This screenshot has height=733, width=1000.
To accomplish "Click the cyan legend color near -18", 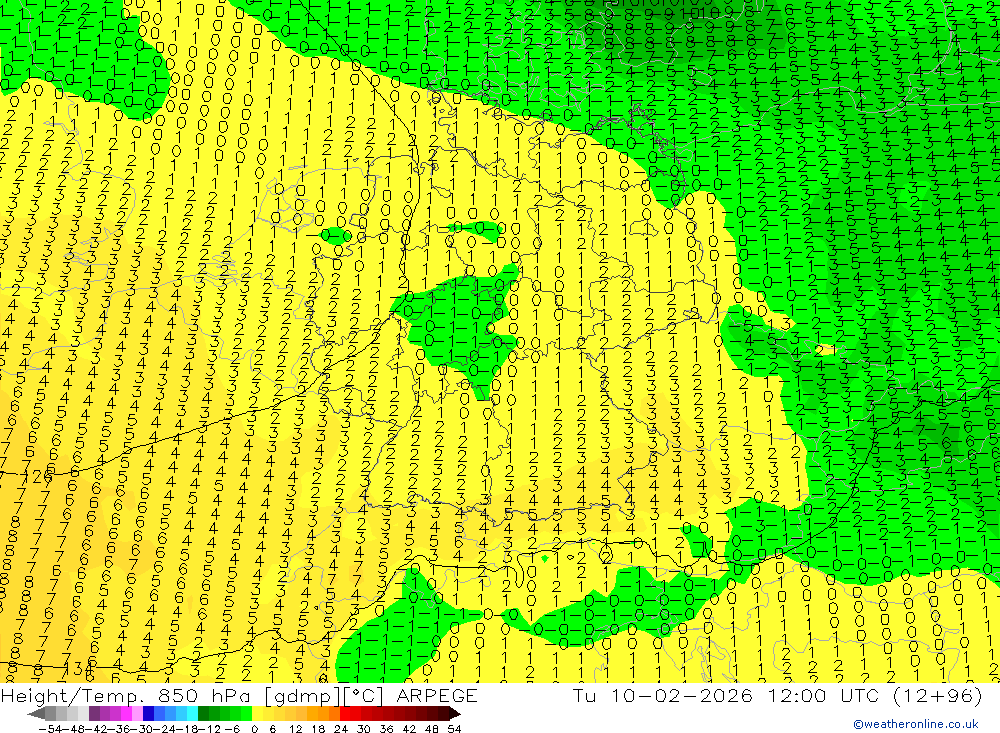I will (x=192, y=713).
